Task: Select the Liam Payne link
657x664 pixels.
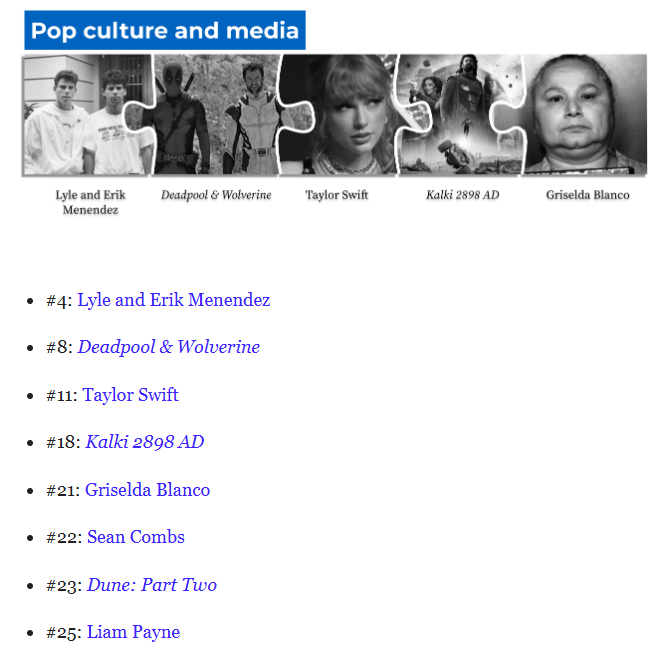Action: coord(133,632)
